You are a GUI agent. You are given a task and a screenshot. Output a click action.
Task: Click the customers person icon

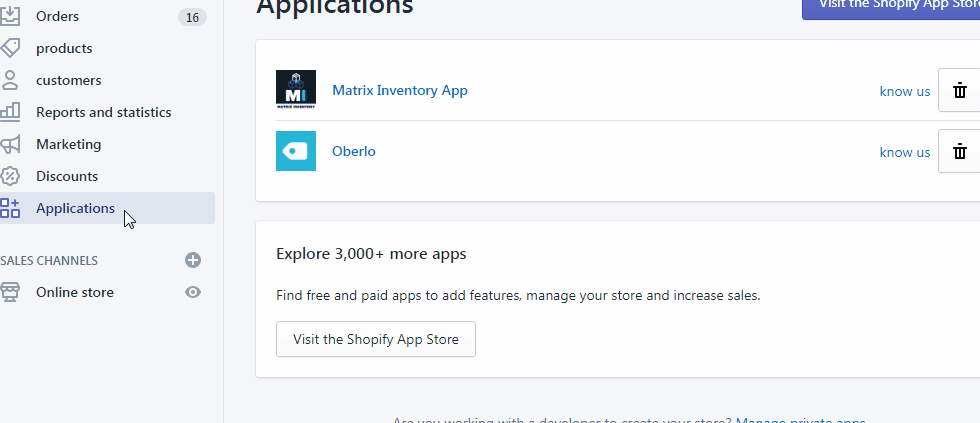tap(9, 80)
